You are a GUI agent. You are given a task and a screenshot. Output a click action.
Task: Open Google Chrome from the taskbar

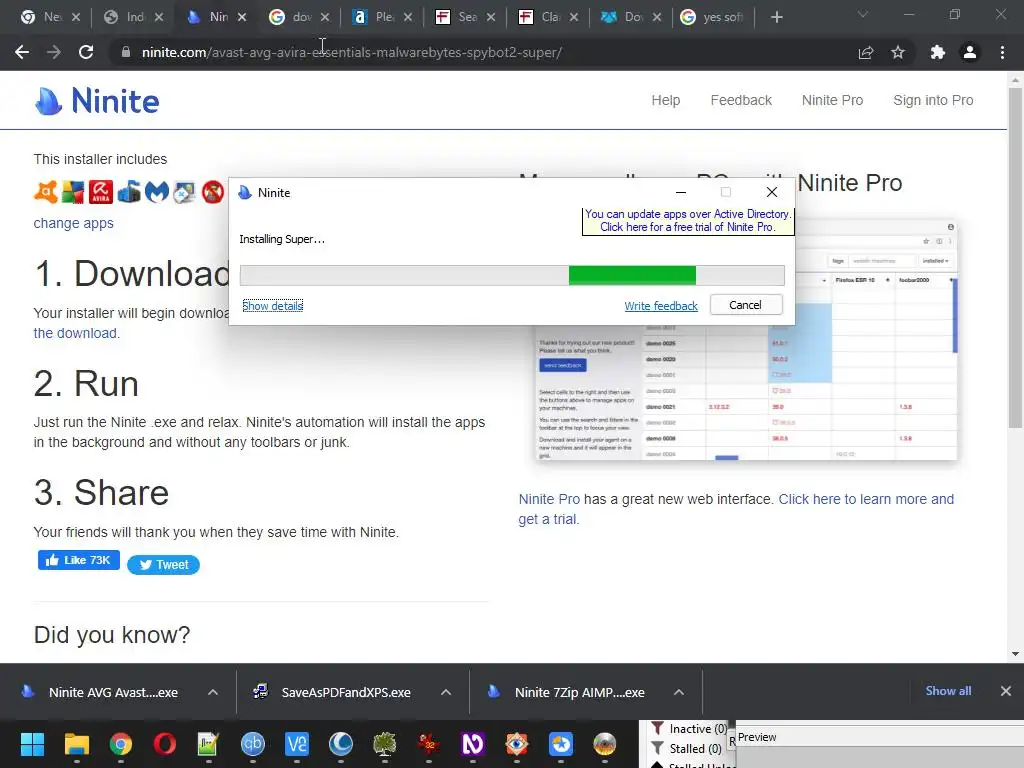121,744
